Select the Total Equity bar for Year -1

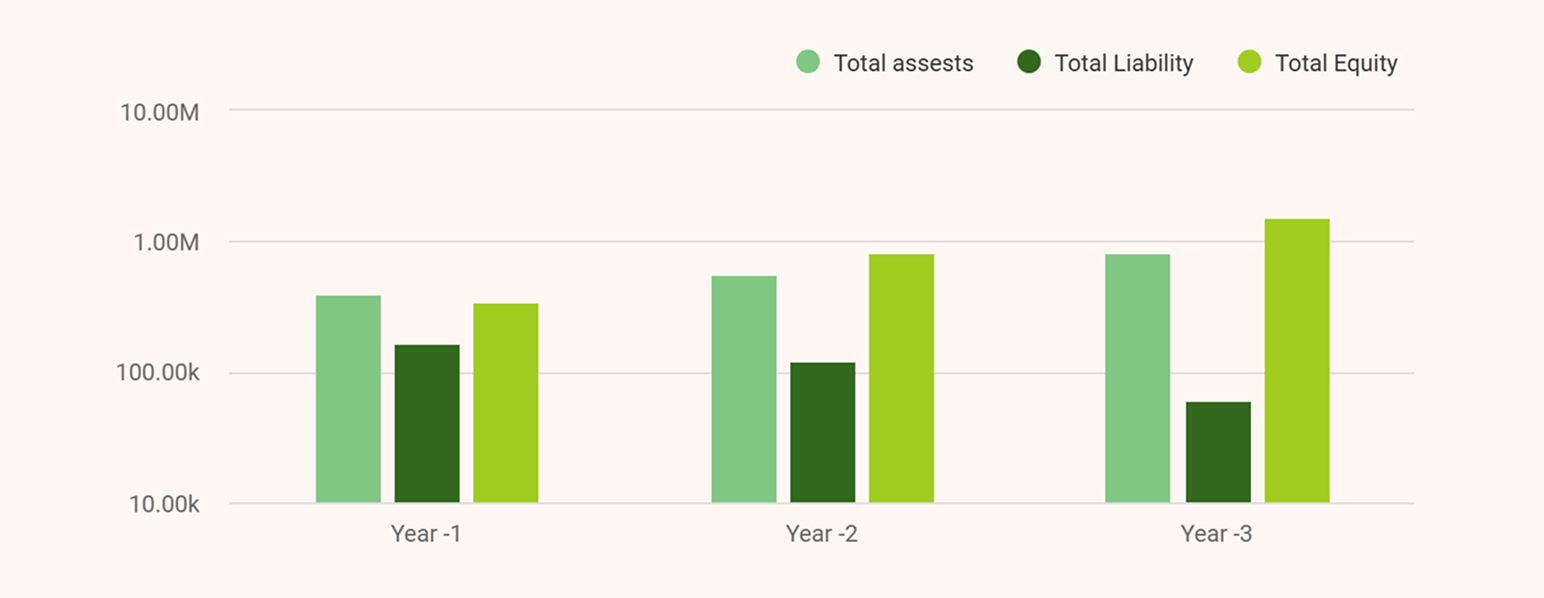(505, 405)
